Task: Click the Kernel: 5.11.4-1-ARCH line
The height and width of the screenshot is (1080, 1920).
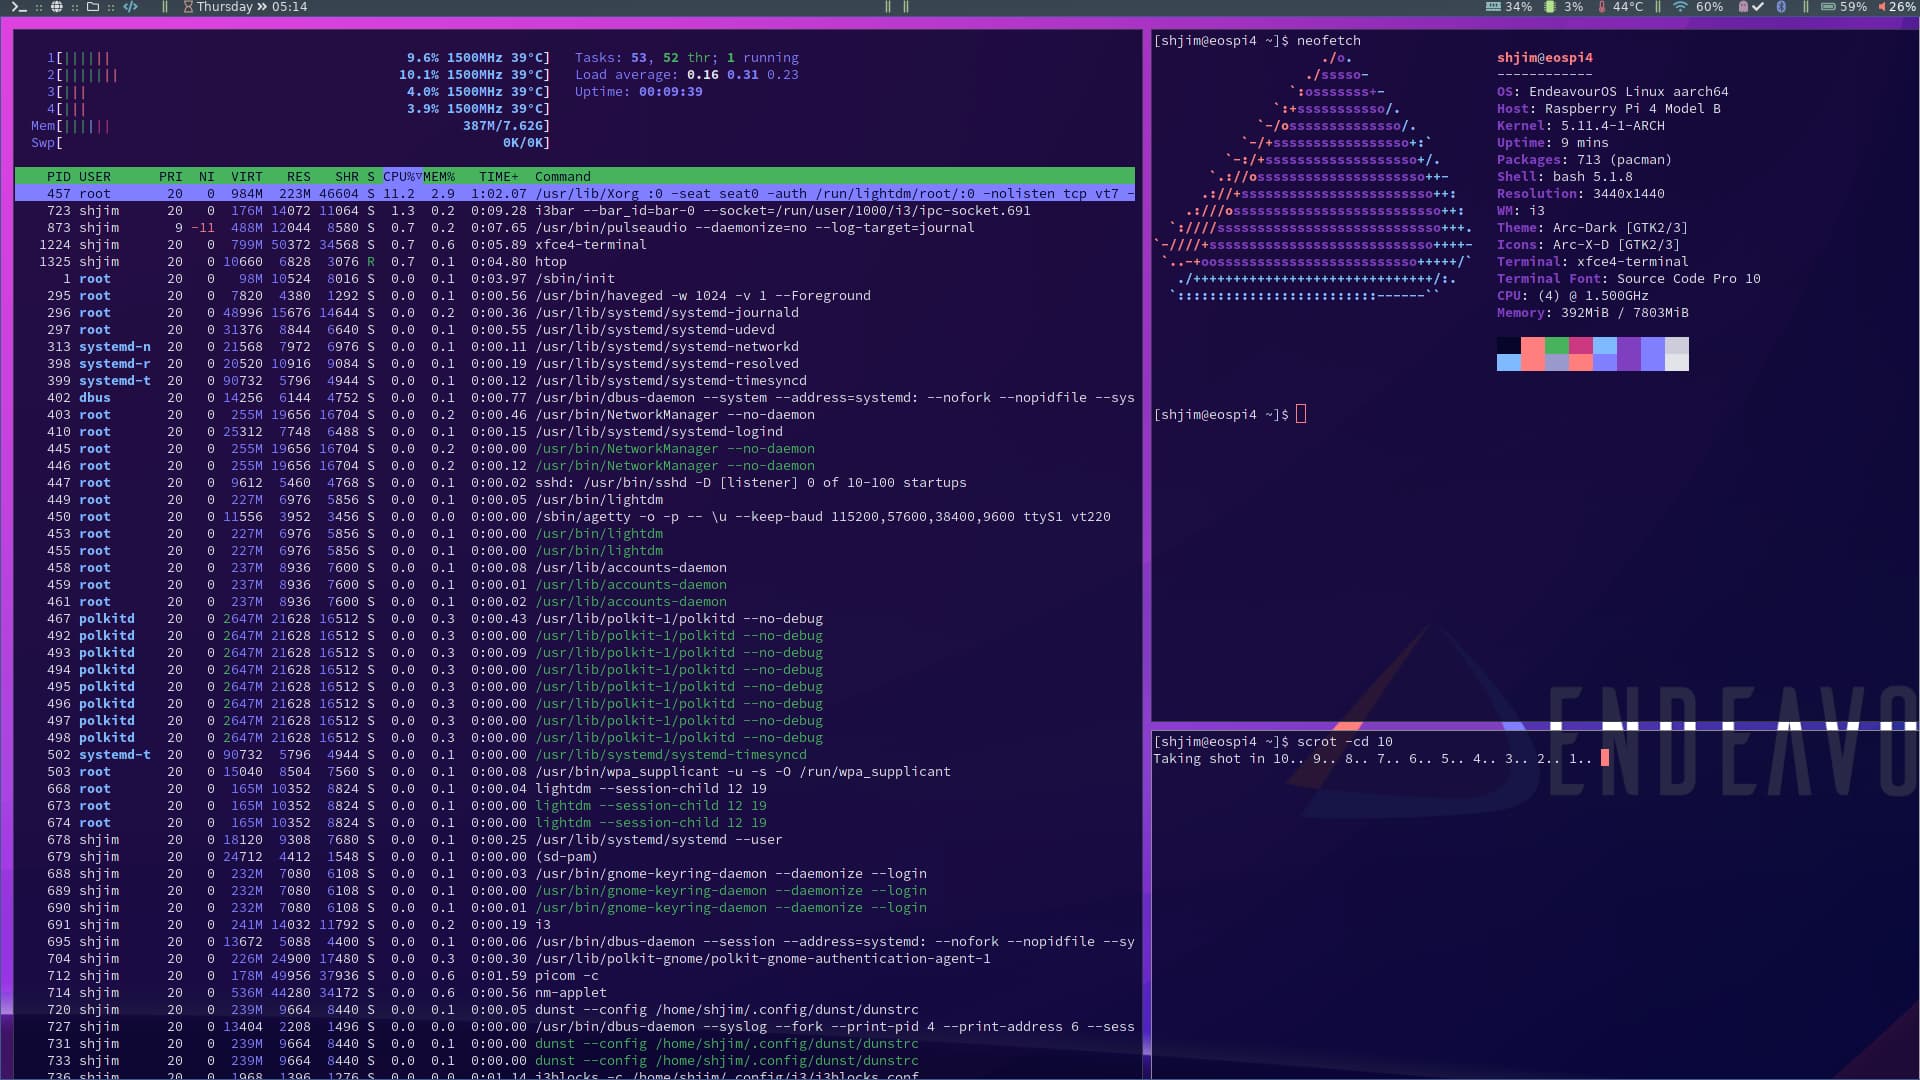Action: [1580, 126]
